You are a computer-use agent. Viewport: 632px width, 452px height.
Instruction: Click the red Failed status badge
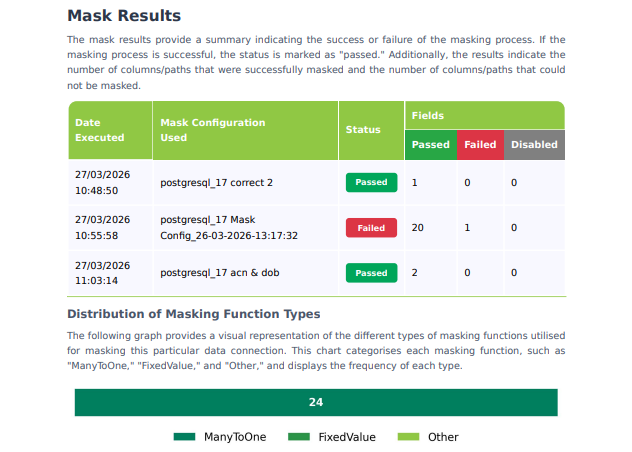coord(371,228)
